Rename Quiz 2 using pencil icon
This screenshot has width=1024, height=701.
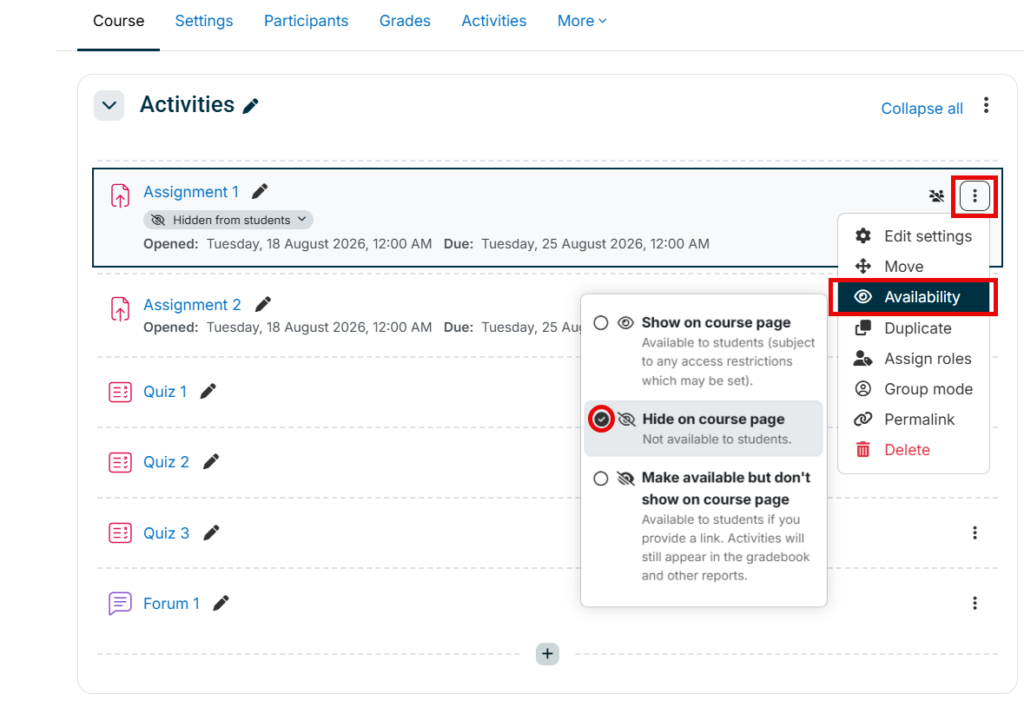point(211,462)
